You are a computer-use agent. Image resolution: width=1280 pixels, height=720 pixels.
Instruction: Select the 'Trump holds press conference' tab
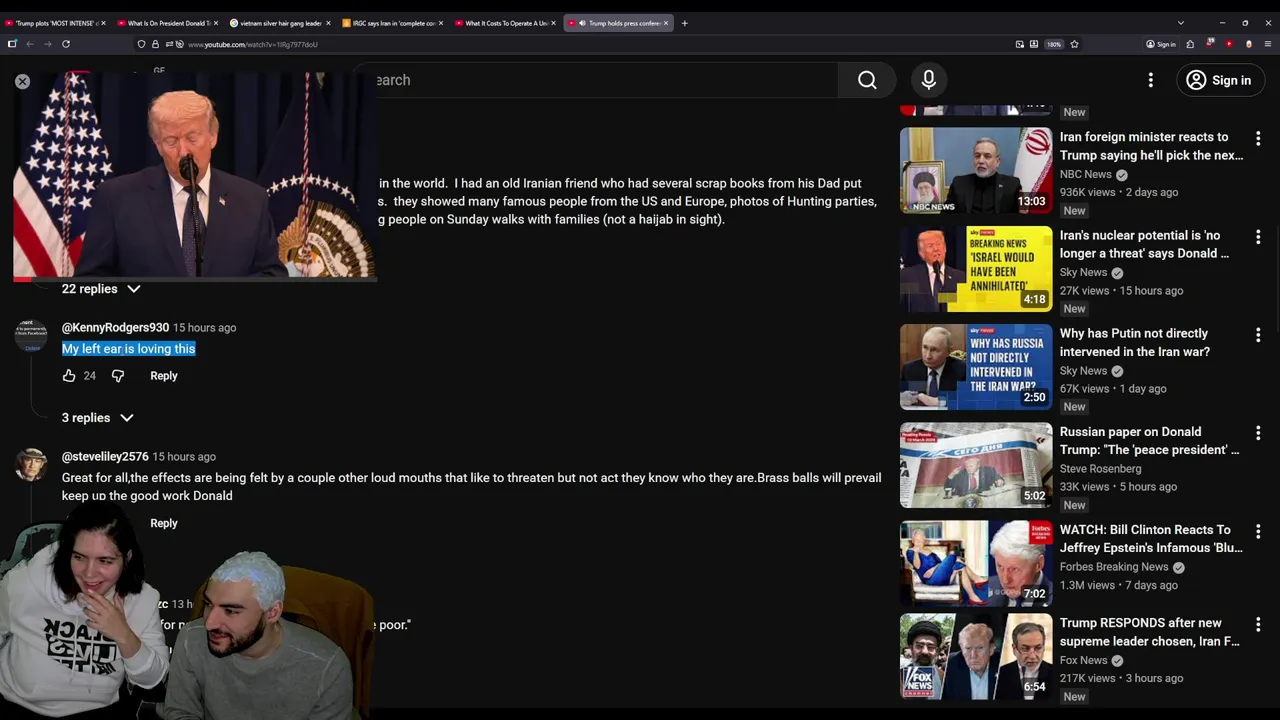619,23
